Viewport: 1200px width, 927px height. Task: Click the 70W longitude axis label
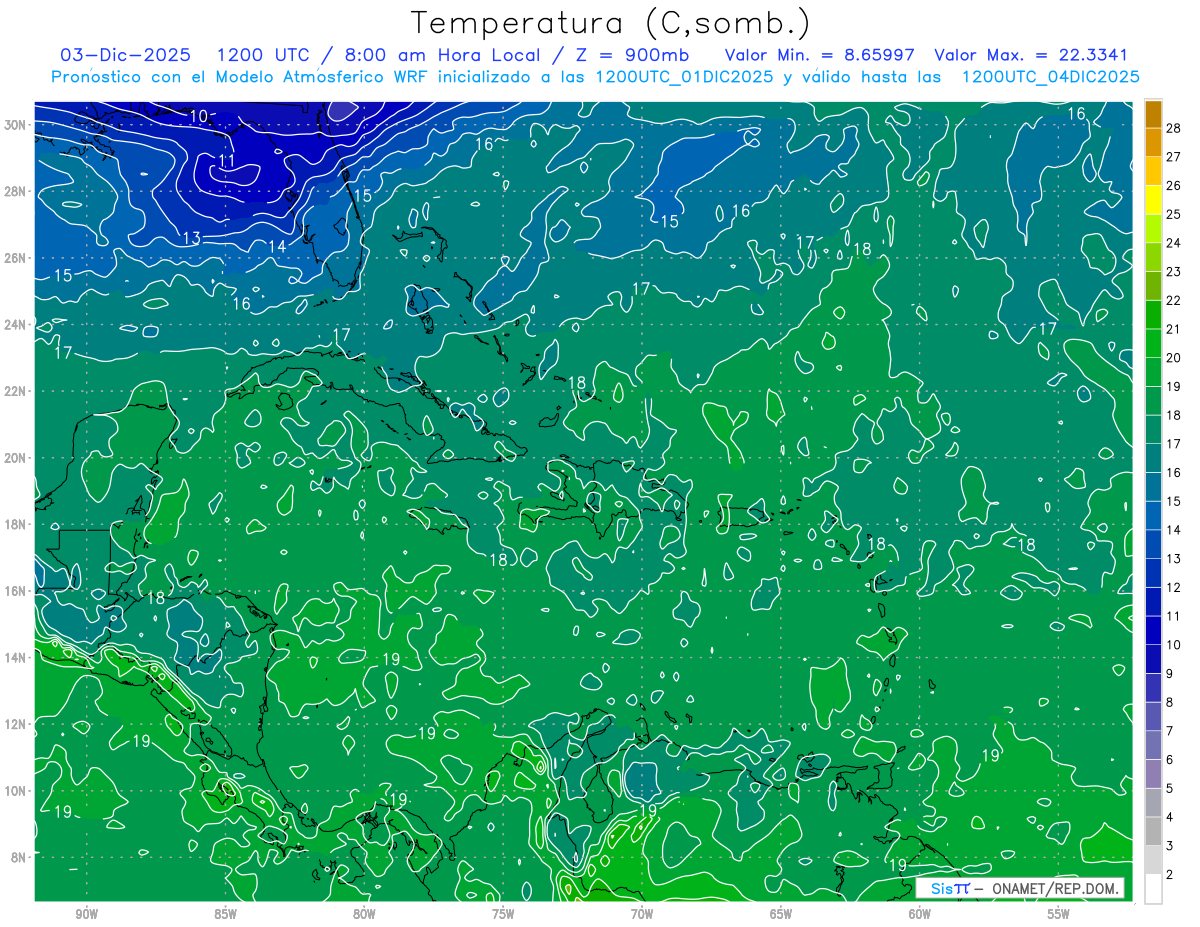pos(642,914)
